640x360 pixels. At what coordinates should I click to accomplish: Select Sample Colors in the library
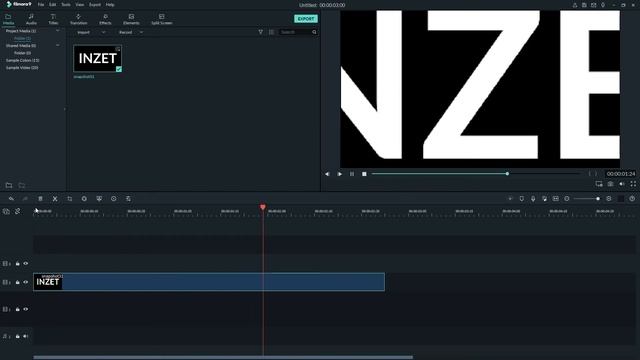(22, 60)
